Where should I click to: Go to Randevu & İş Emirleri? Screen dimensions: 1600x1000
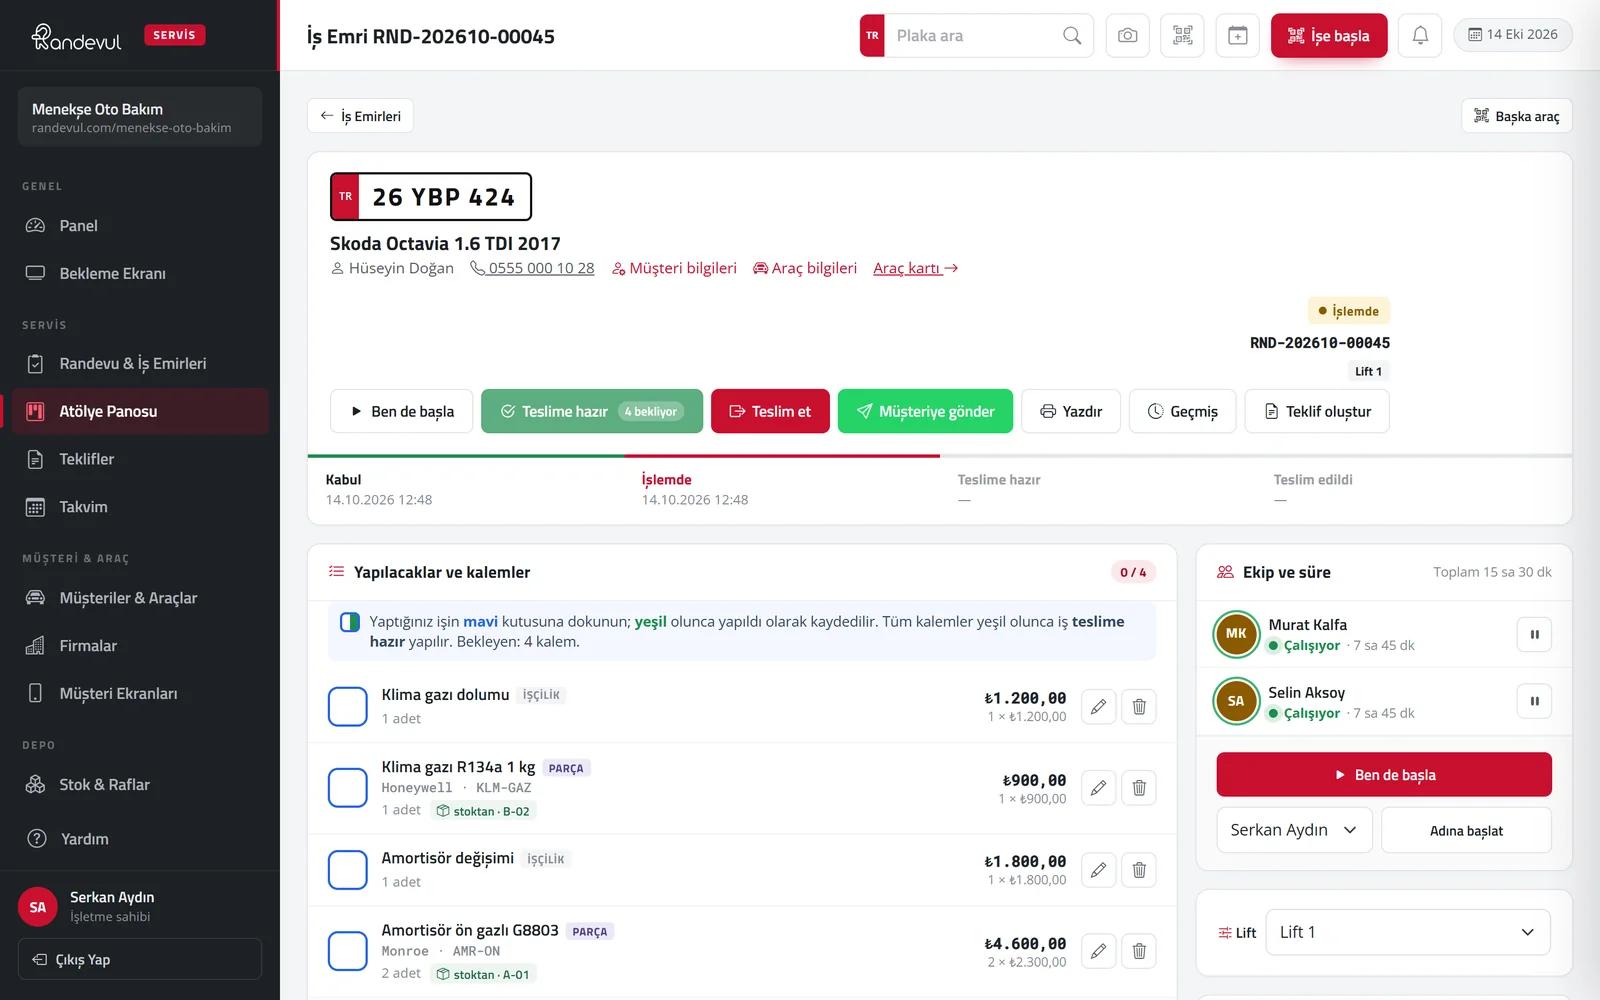pyautogui.click(x=140, y=364)
